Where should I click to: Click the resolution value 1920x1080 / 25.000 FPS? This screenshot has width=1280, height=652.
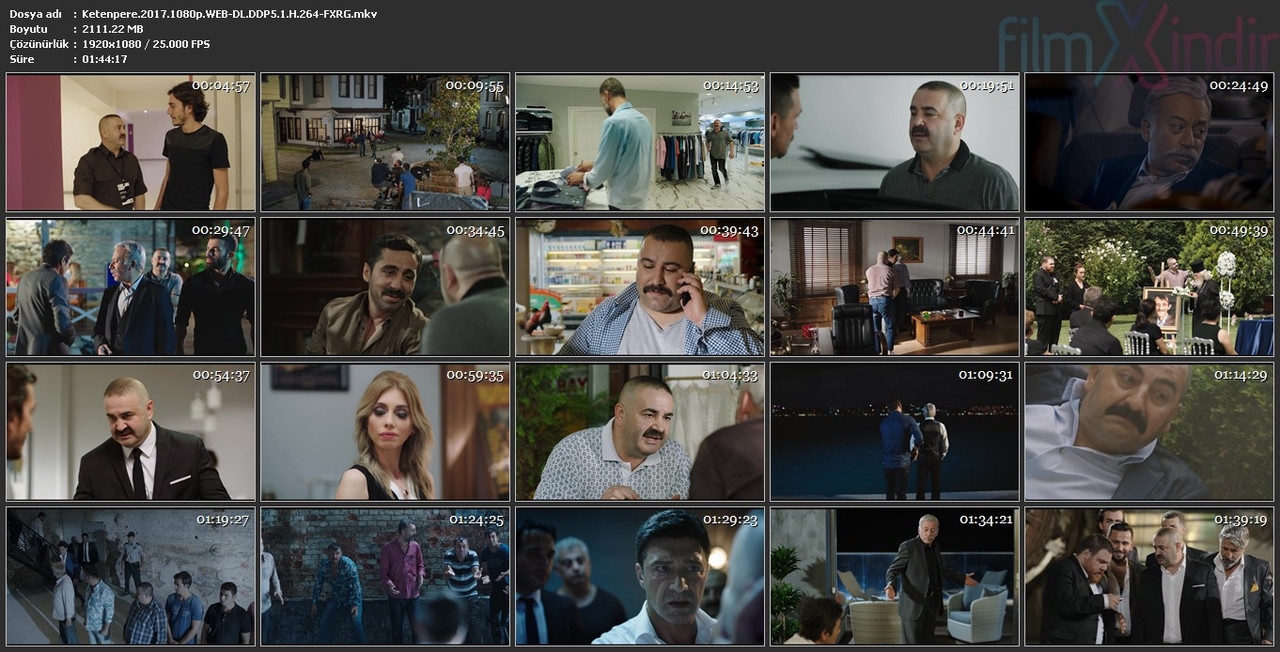pyautogui.click(x=146, y=44)
